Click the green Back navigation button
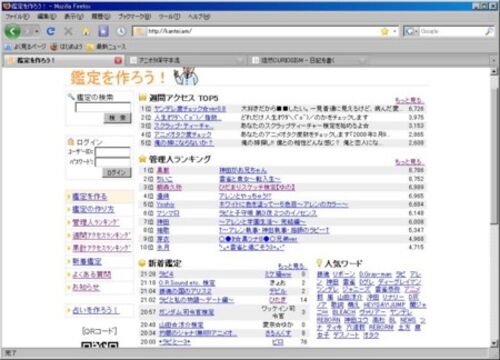The width and height of the screenshot is (500, 360). (x=12, y=32)
